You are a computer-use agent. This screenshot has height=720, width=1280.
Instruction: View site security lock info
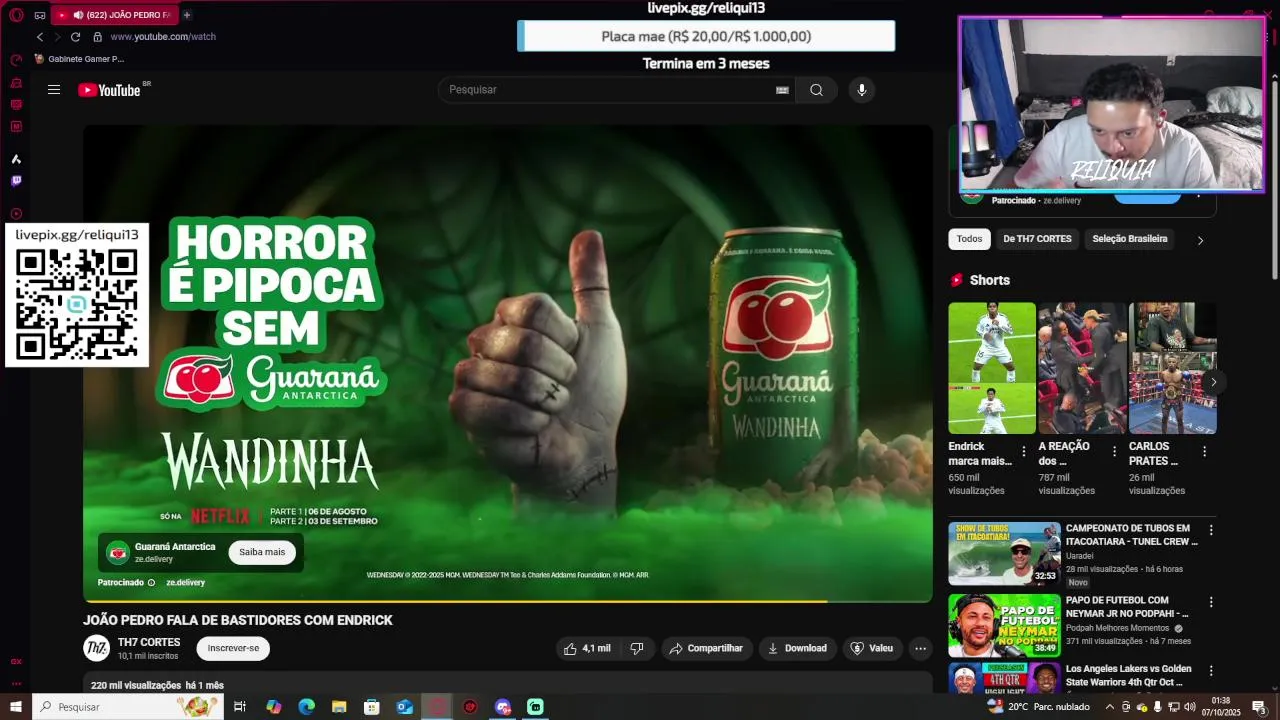97,37
